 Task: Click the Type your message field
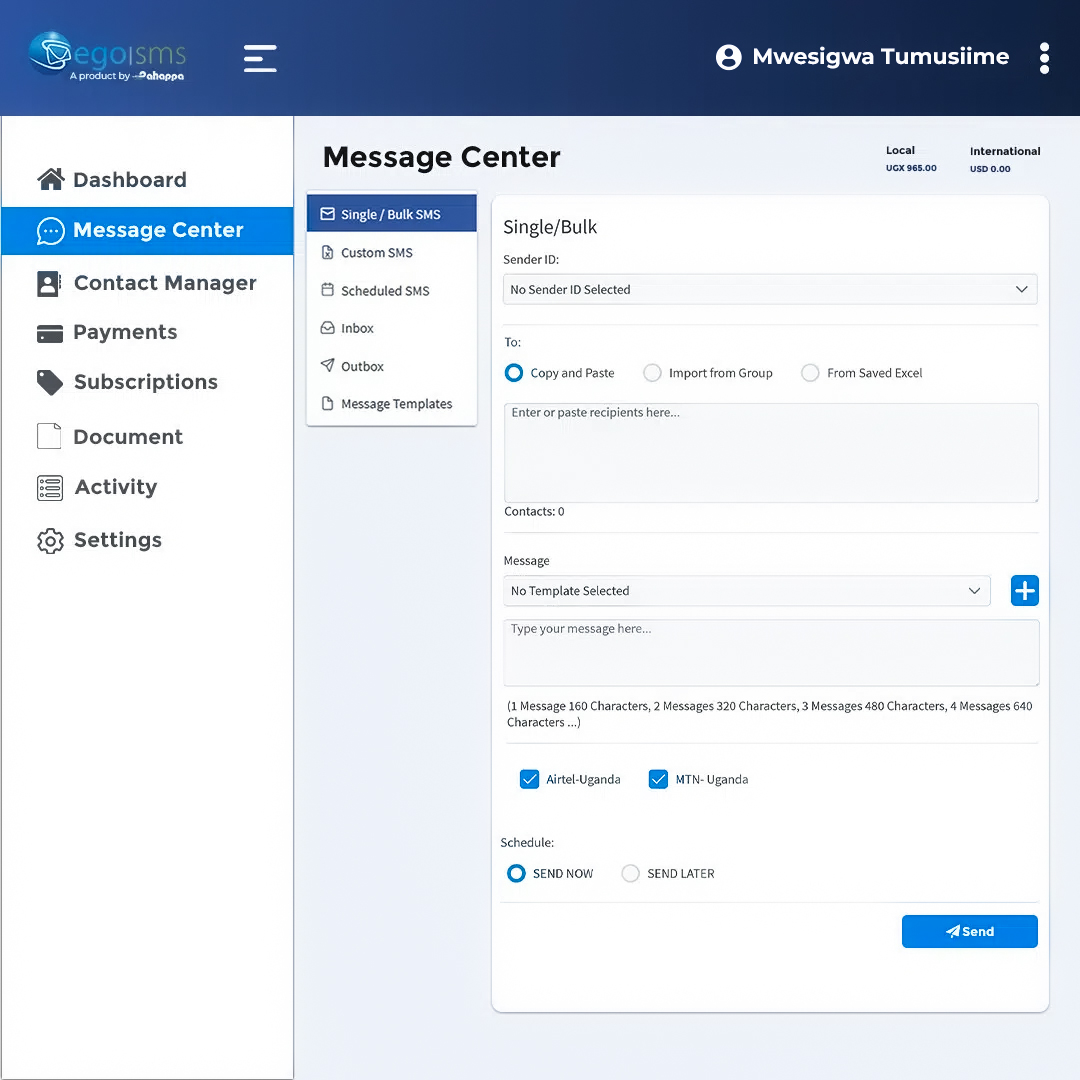click(x=770, y=652)
